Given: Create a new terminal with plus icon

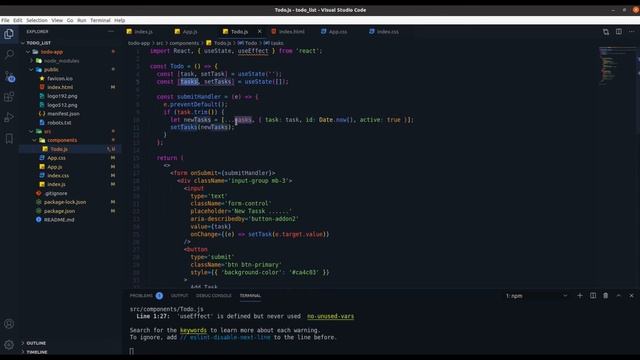Looking at the screenshot, I should point(580,296).
